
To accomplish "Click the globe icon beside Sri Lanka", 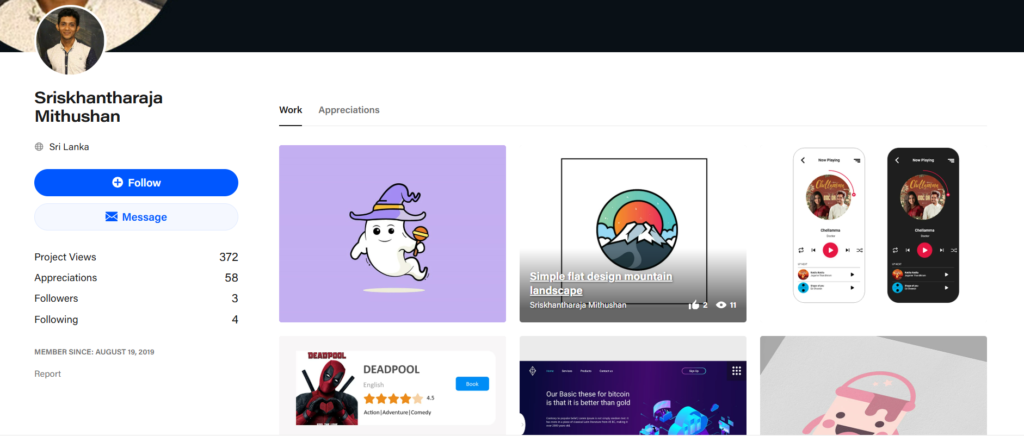I will pos(39,147).
